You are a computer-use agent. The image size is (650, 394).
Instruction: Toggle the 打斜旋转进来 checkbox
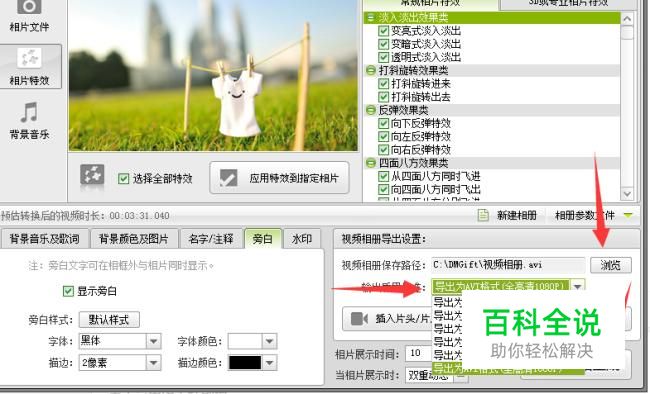pos(383,84)
